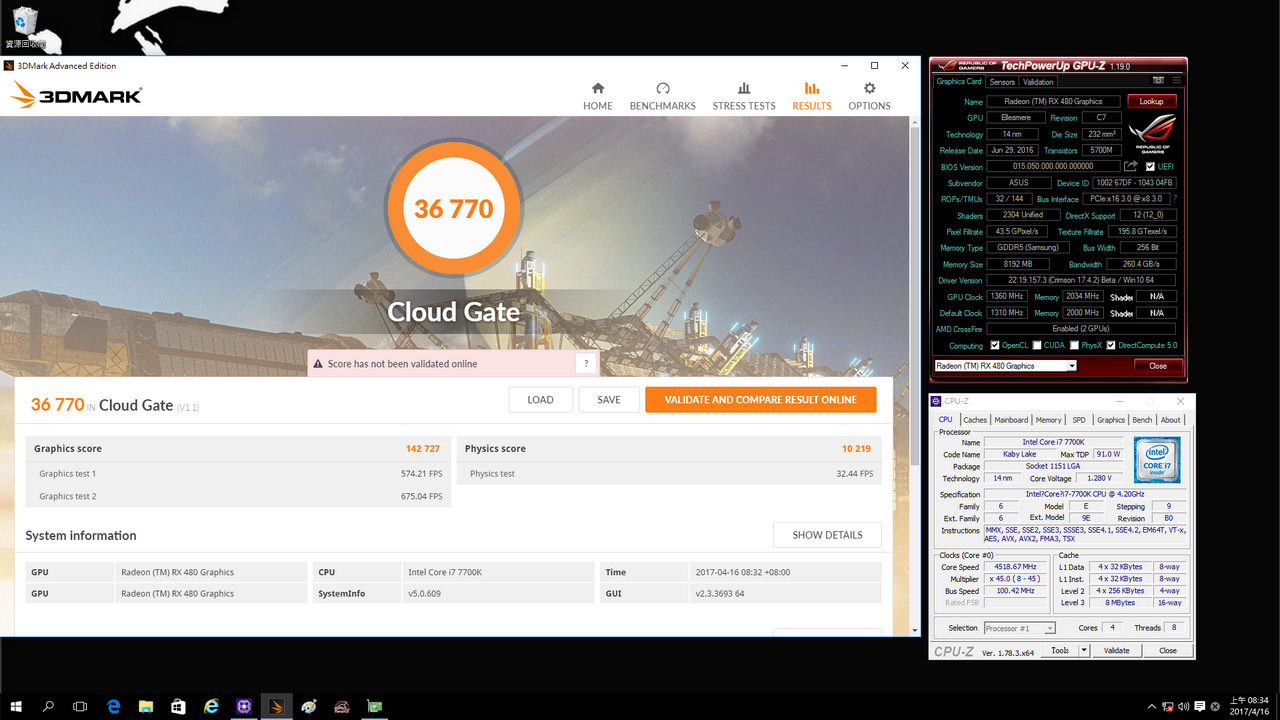The height and width of the screenshot is (720, 1280).
Task: Open the Windows Start menu
Action: [x=16, y=706]
